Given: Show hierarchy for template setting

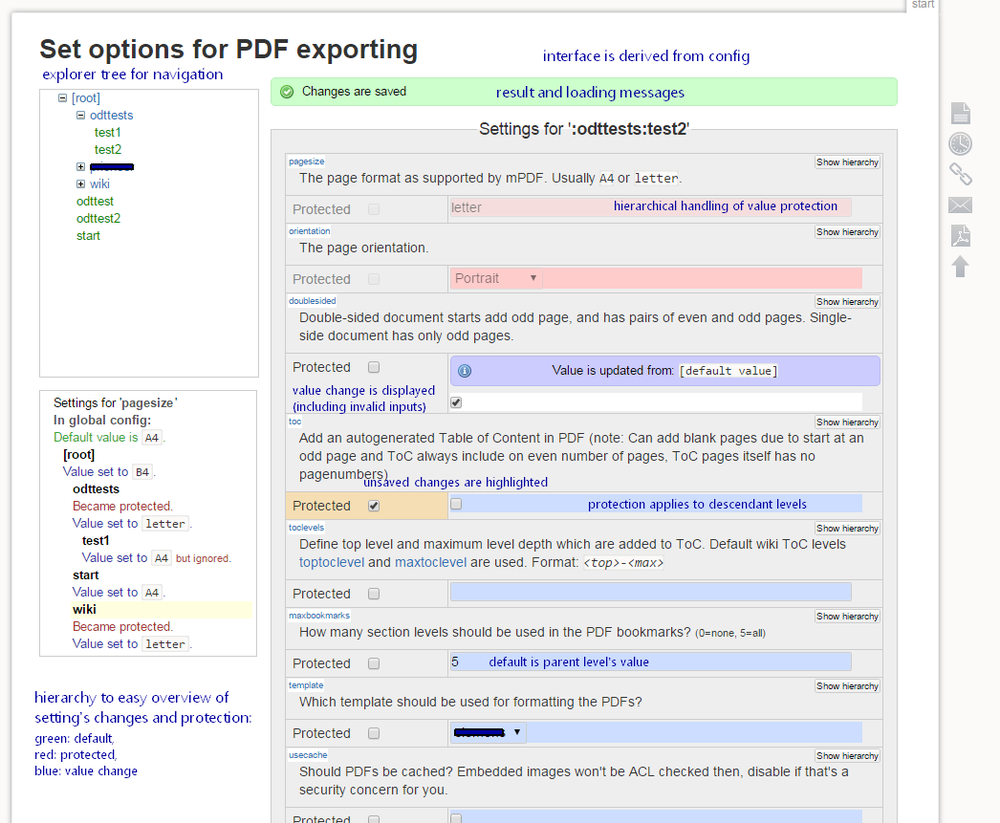Looking at the screenshot, I should 847,686.
